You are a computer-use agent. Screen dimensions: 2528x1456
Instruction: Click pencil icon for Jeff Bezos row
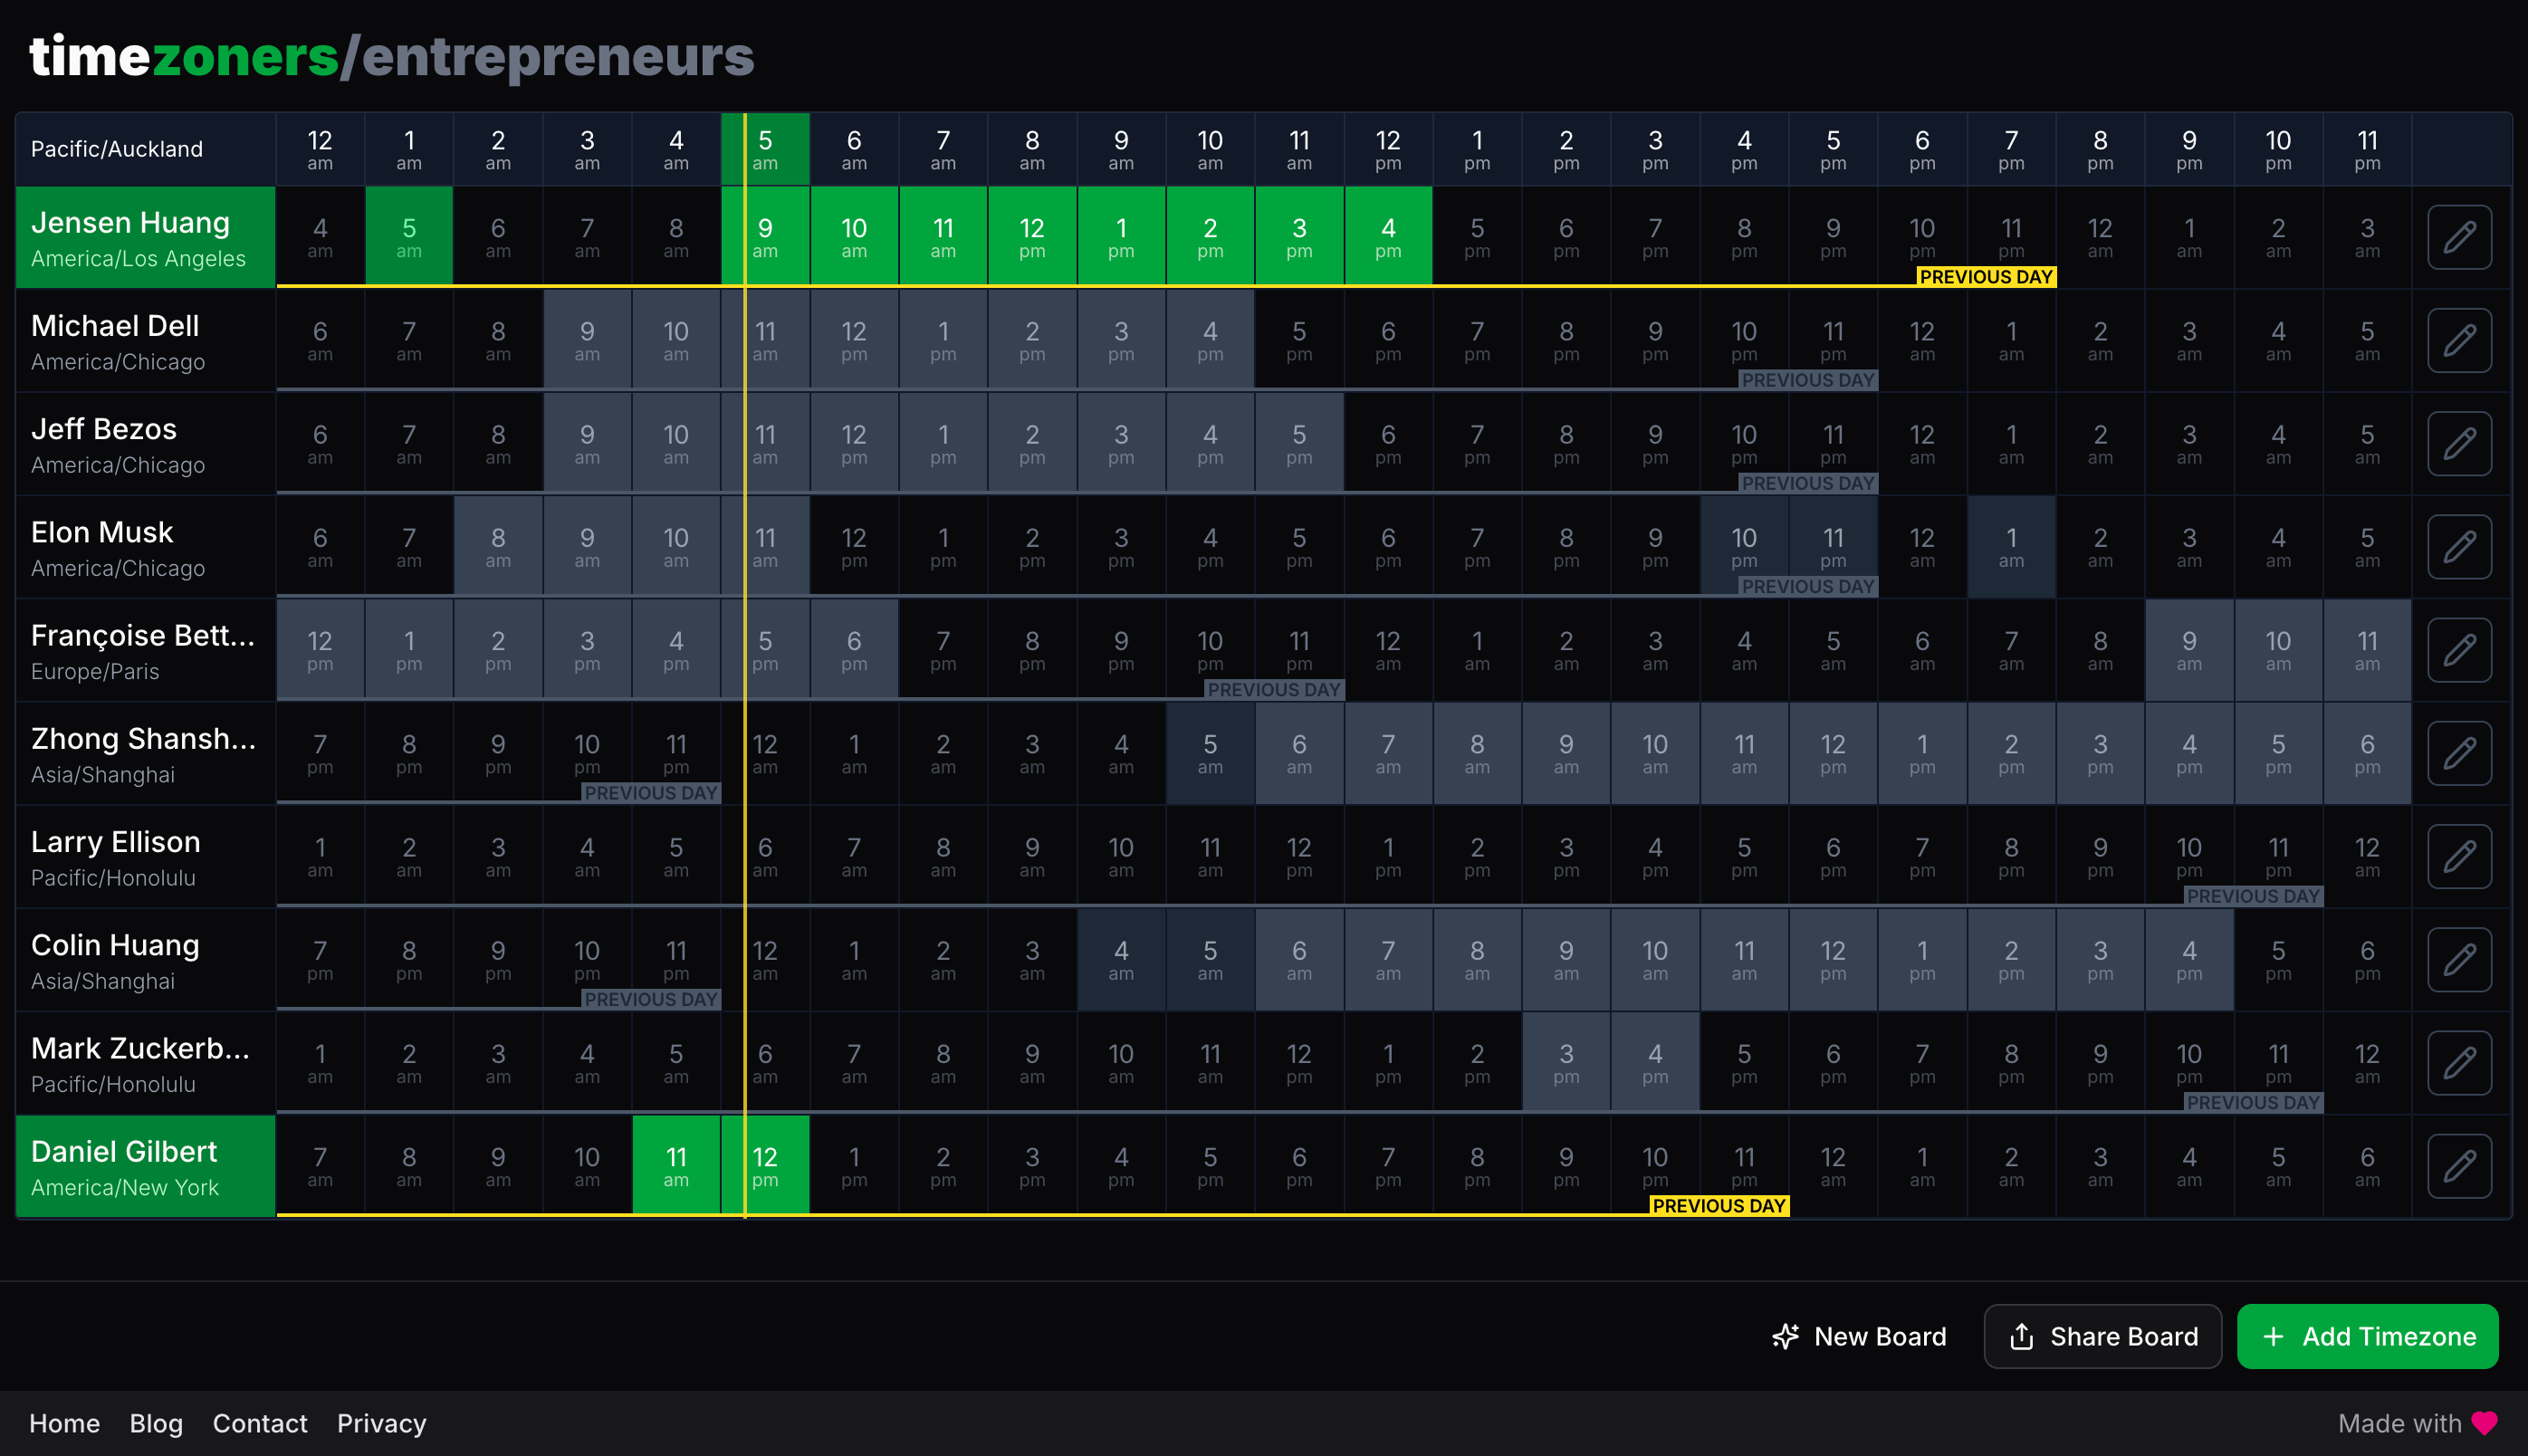(x=2459, y=443)
